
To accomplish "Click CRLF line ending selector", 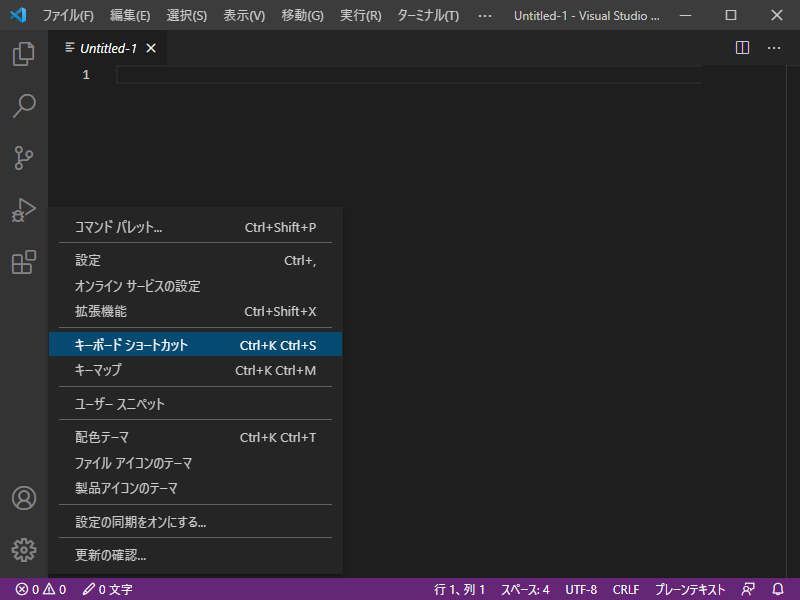I will (626, 589).
